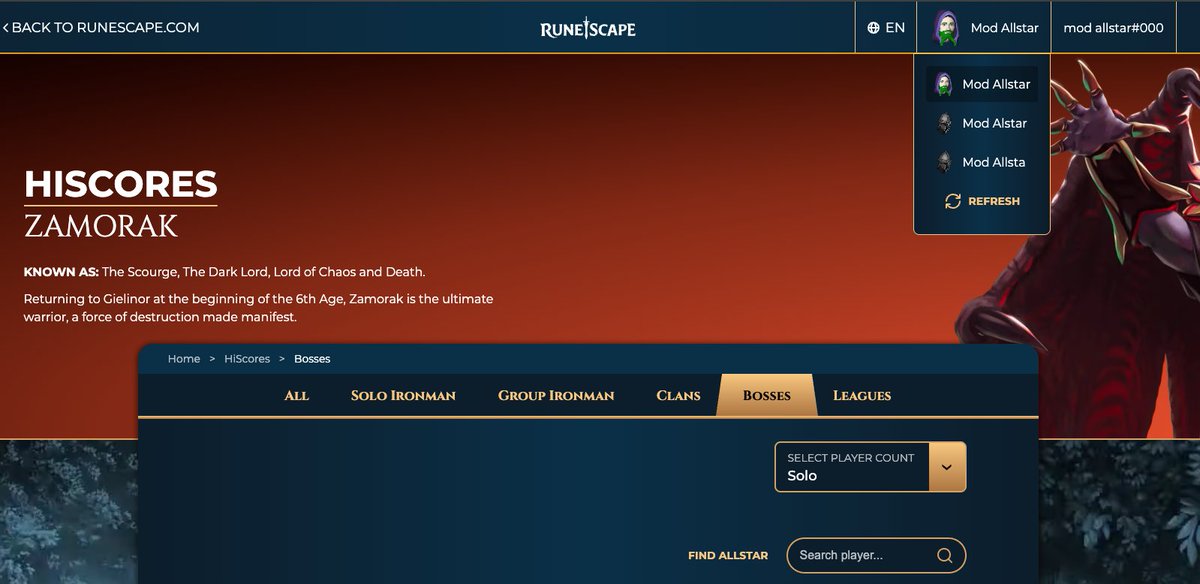Open the EN language selector
Screen dimensions: 1200x584
pos(886,28)
